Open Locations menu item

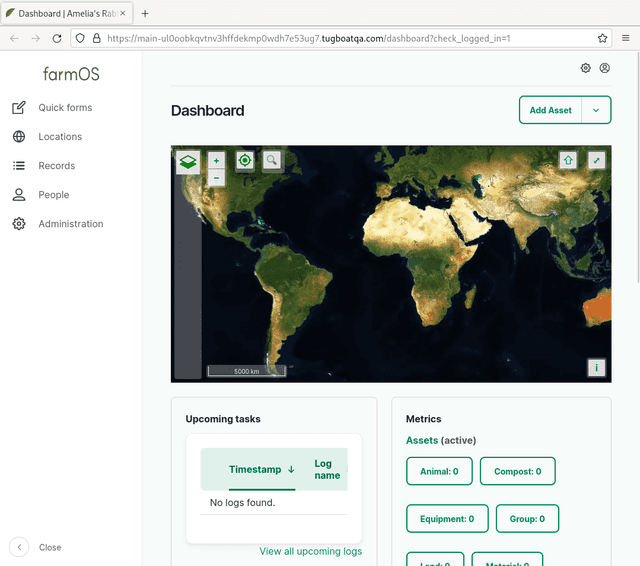(x=60, y=137)
